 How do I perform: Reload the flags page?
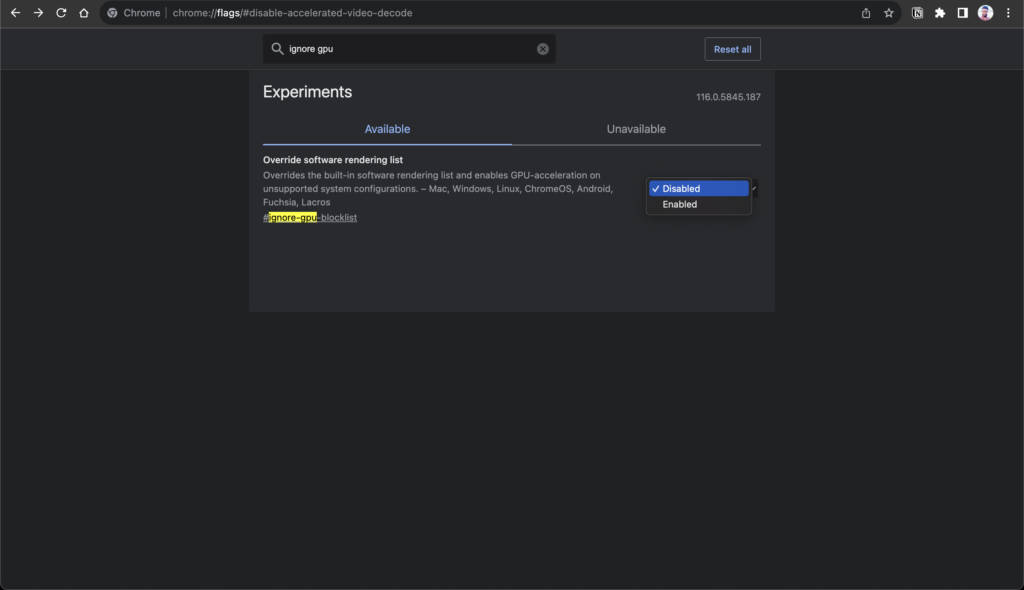[x=62, y=13]
